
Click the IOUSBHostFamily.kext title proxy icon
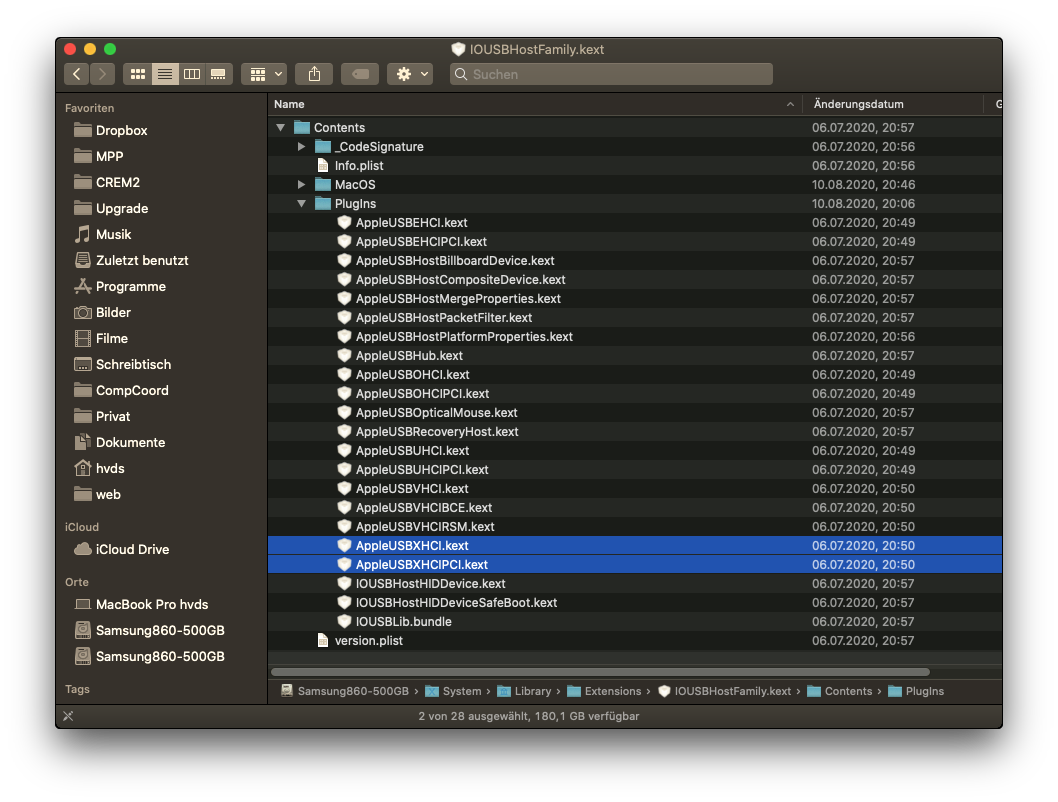coord(458,49)
